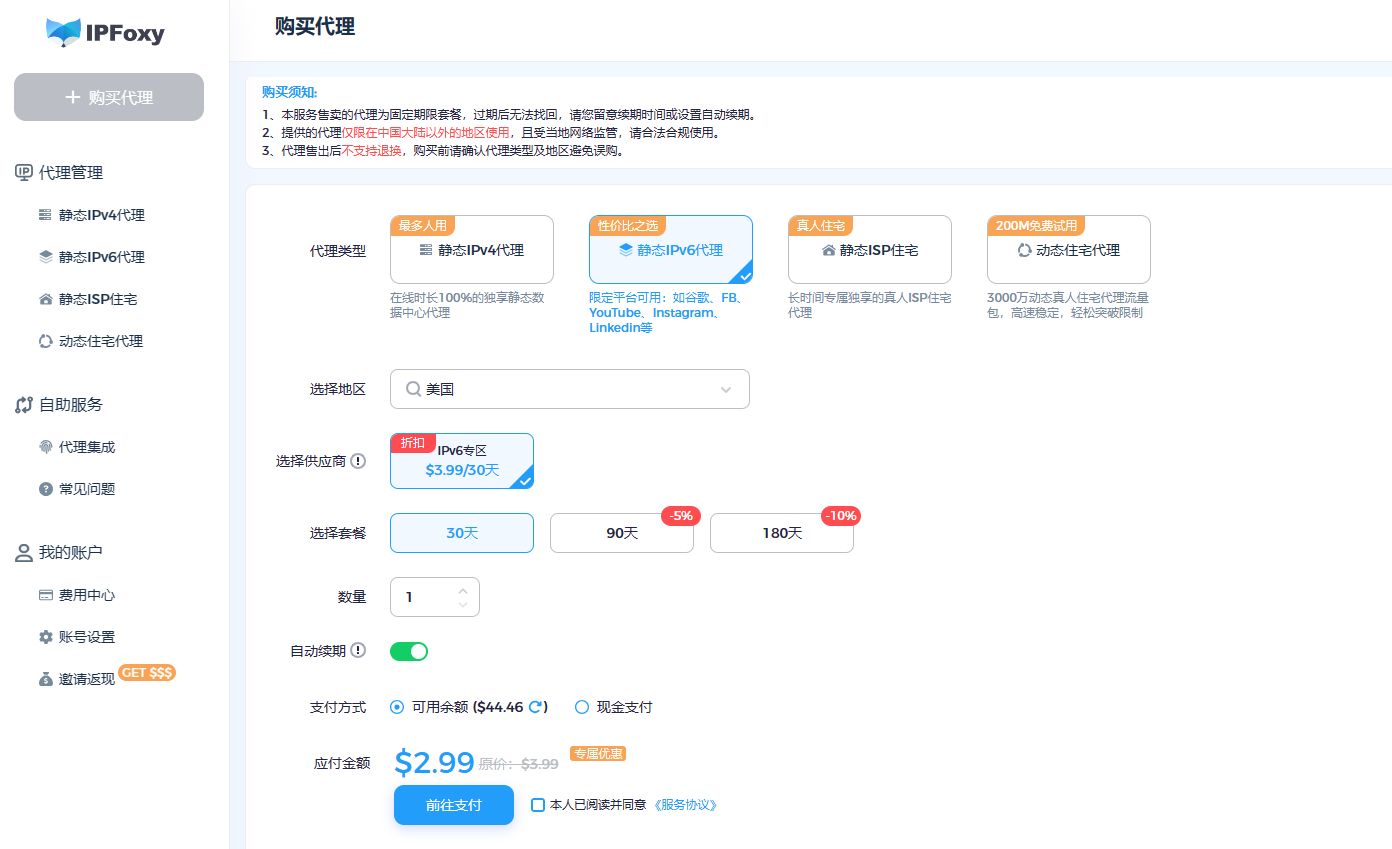Toggle the 自动续期 switch
This screenshot has width=1392, height=849.
409,651
